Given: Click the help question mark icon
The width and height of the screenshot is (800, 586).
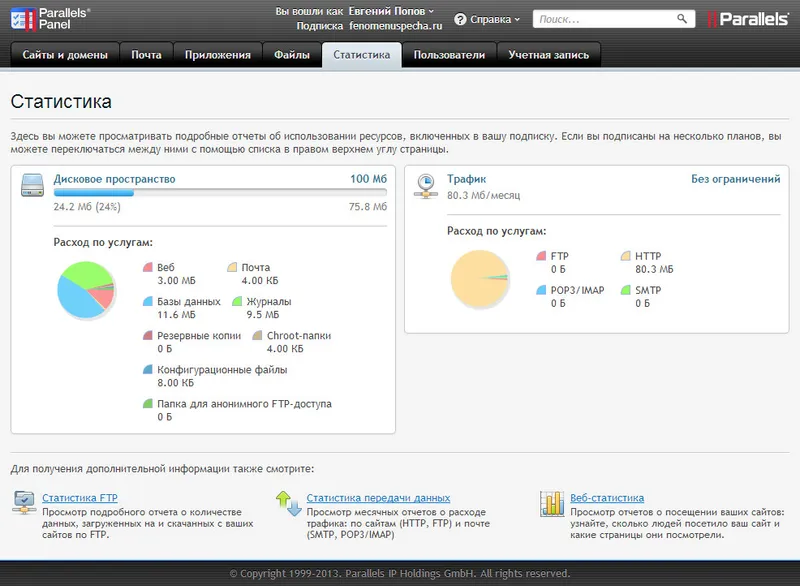Looking at the screenshot, I should [x=460, y=19].
